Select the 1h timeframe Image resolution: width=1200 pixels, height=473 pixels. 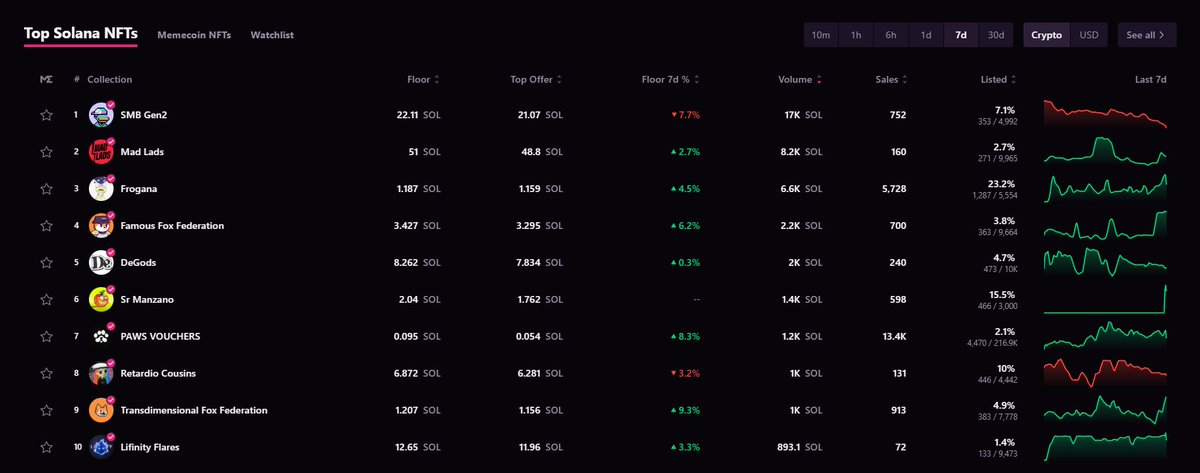point(856,35)
